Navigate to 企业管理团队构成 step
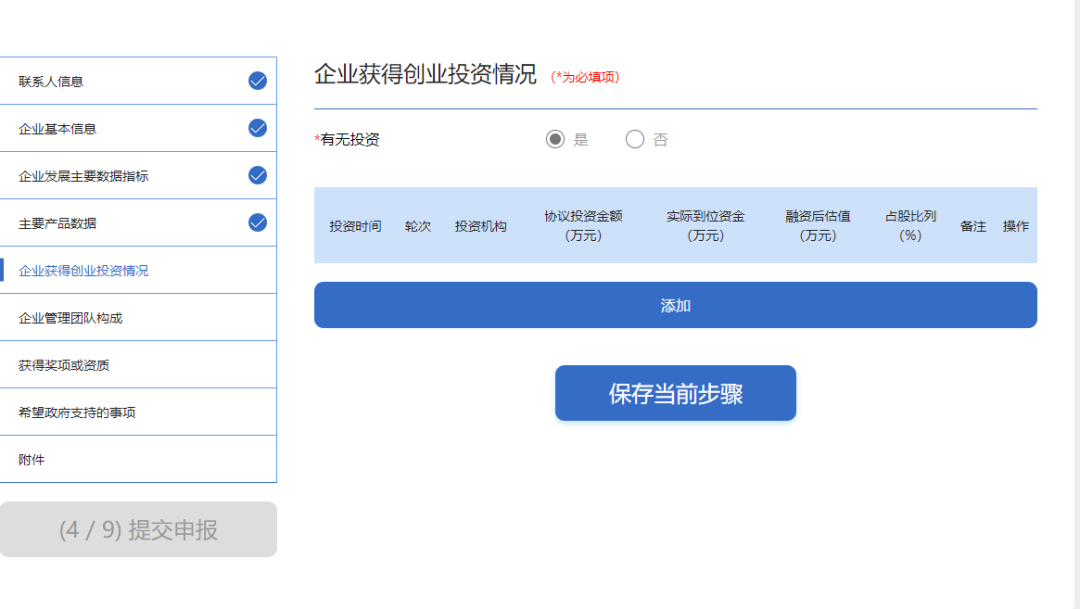 point(71,318)
